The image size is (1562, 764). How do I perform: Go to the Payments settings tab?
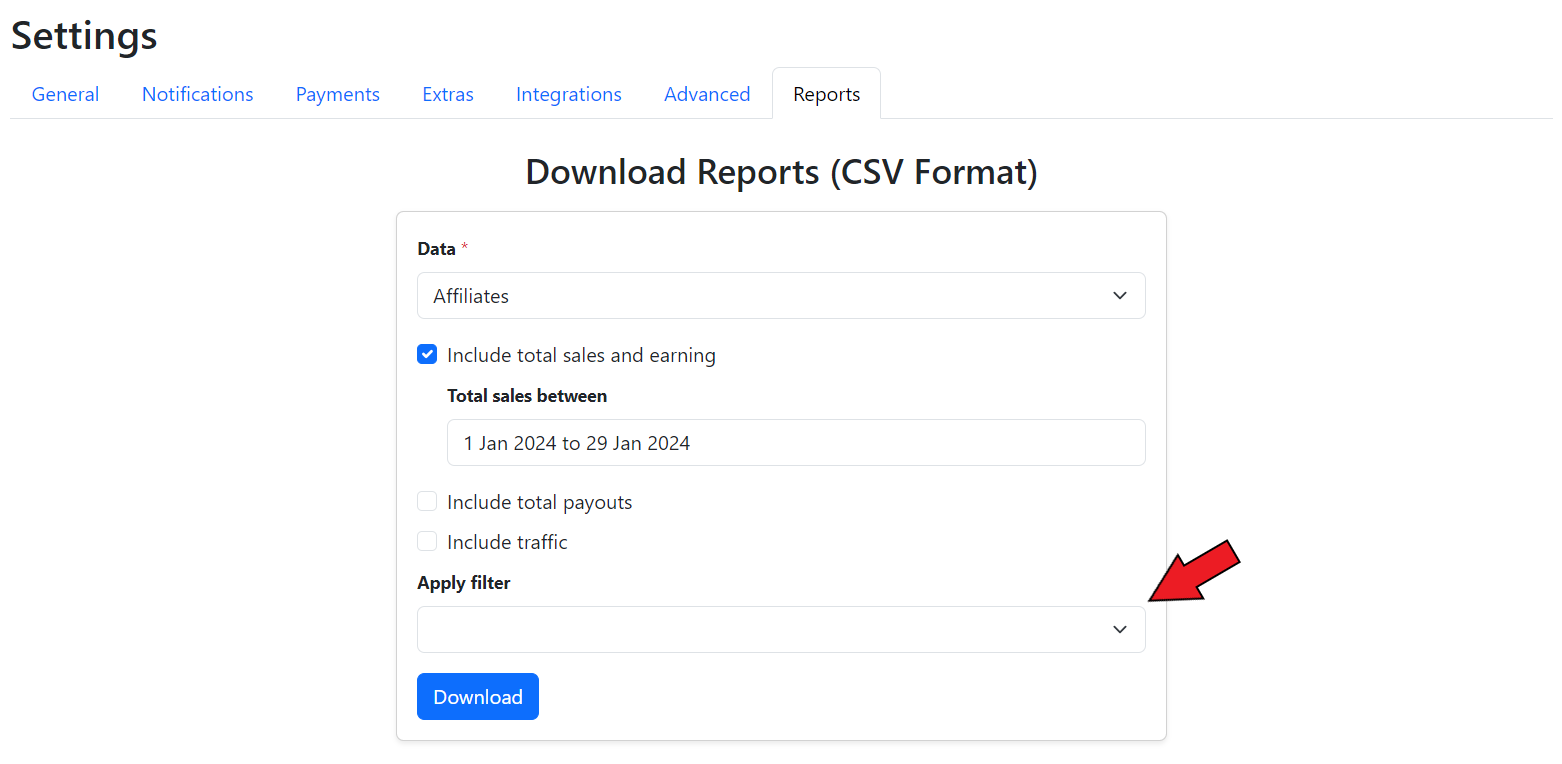(x=337, y=94)
